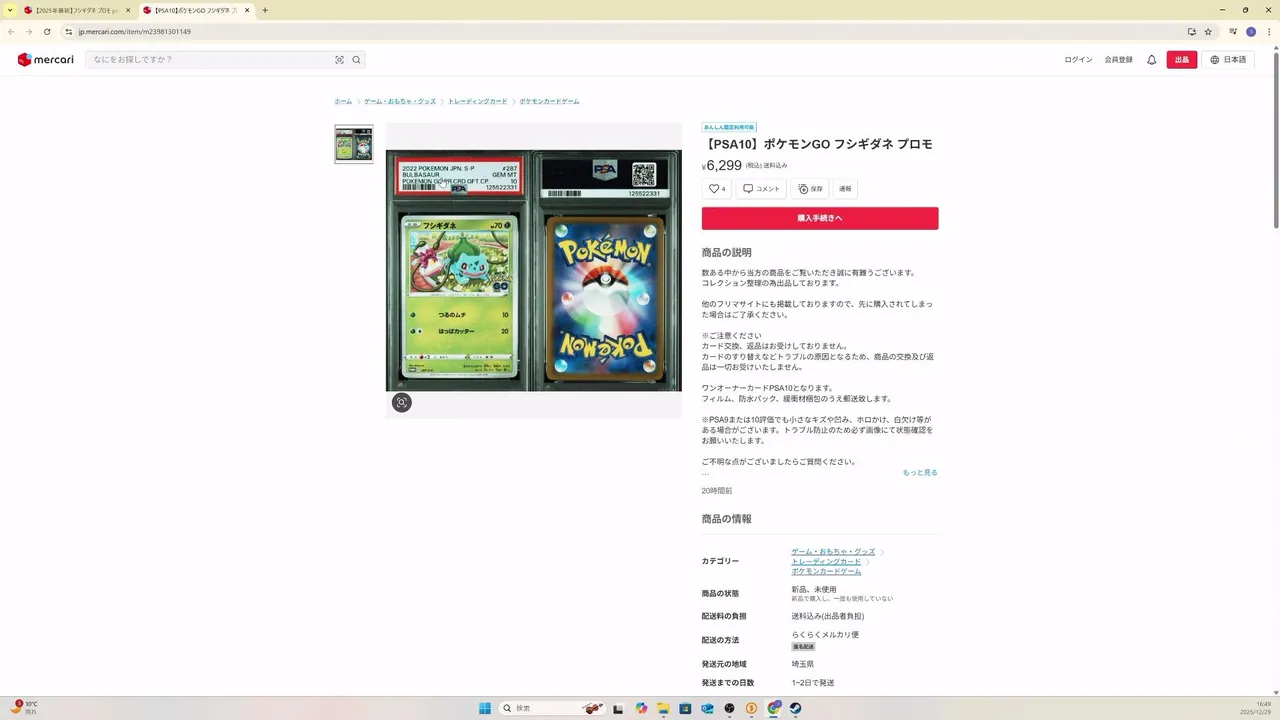Viewport: 1280px width, 720px height.
Task: Open the 会員登録 sign-up link
Action: 1119,60
